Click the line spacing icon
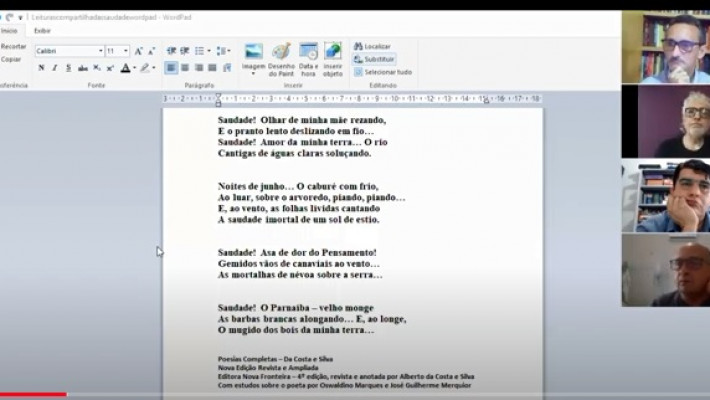The height and width of the screenshot is (400, 710). point(221,51)
